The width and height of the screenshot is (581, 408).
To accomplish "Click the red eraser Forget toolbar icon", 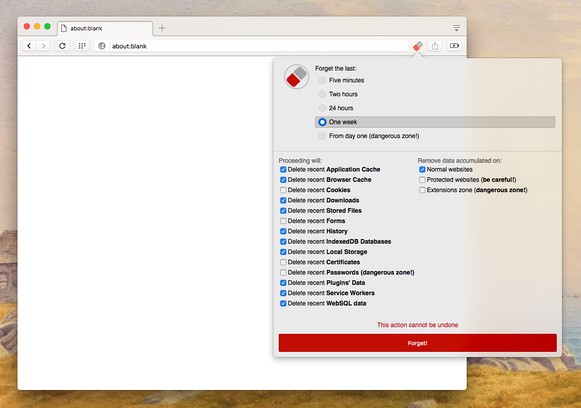I will point(418,46).
